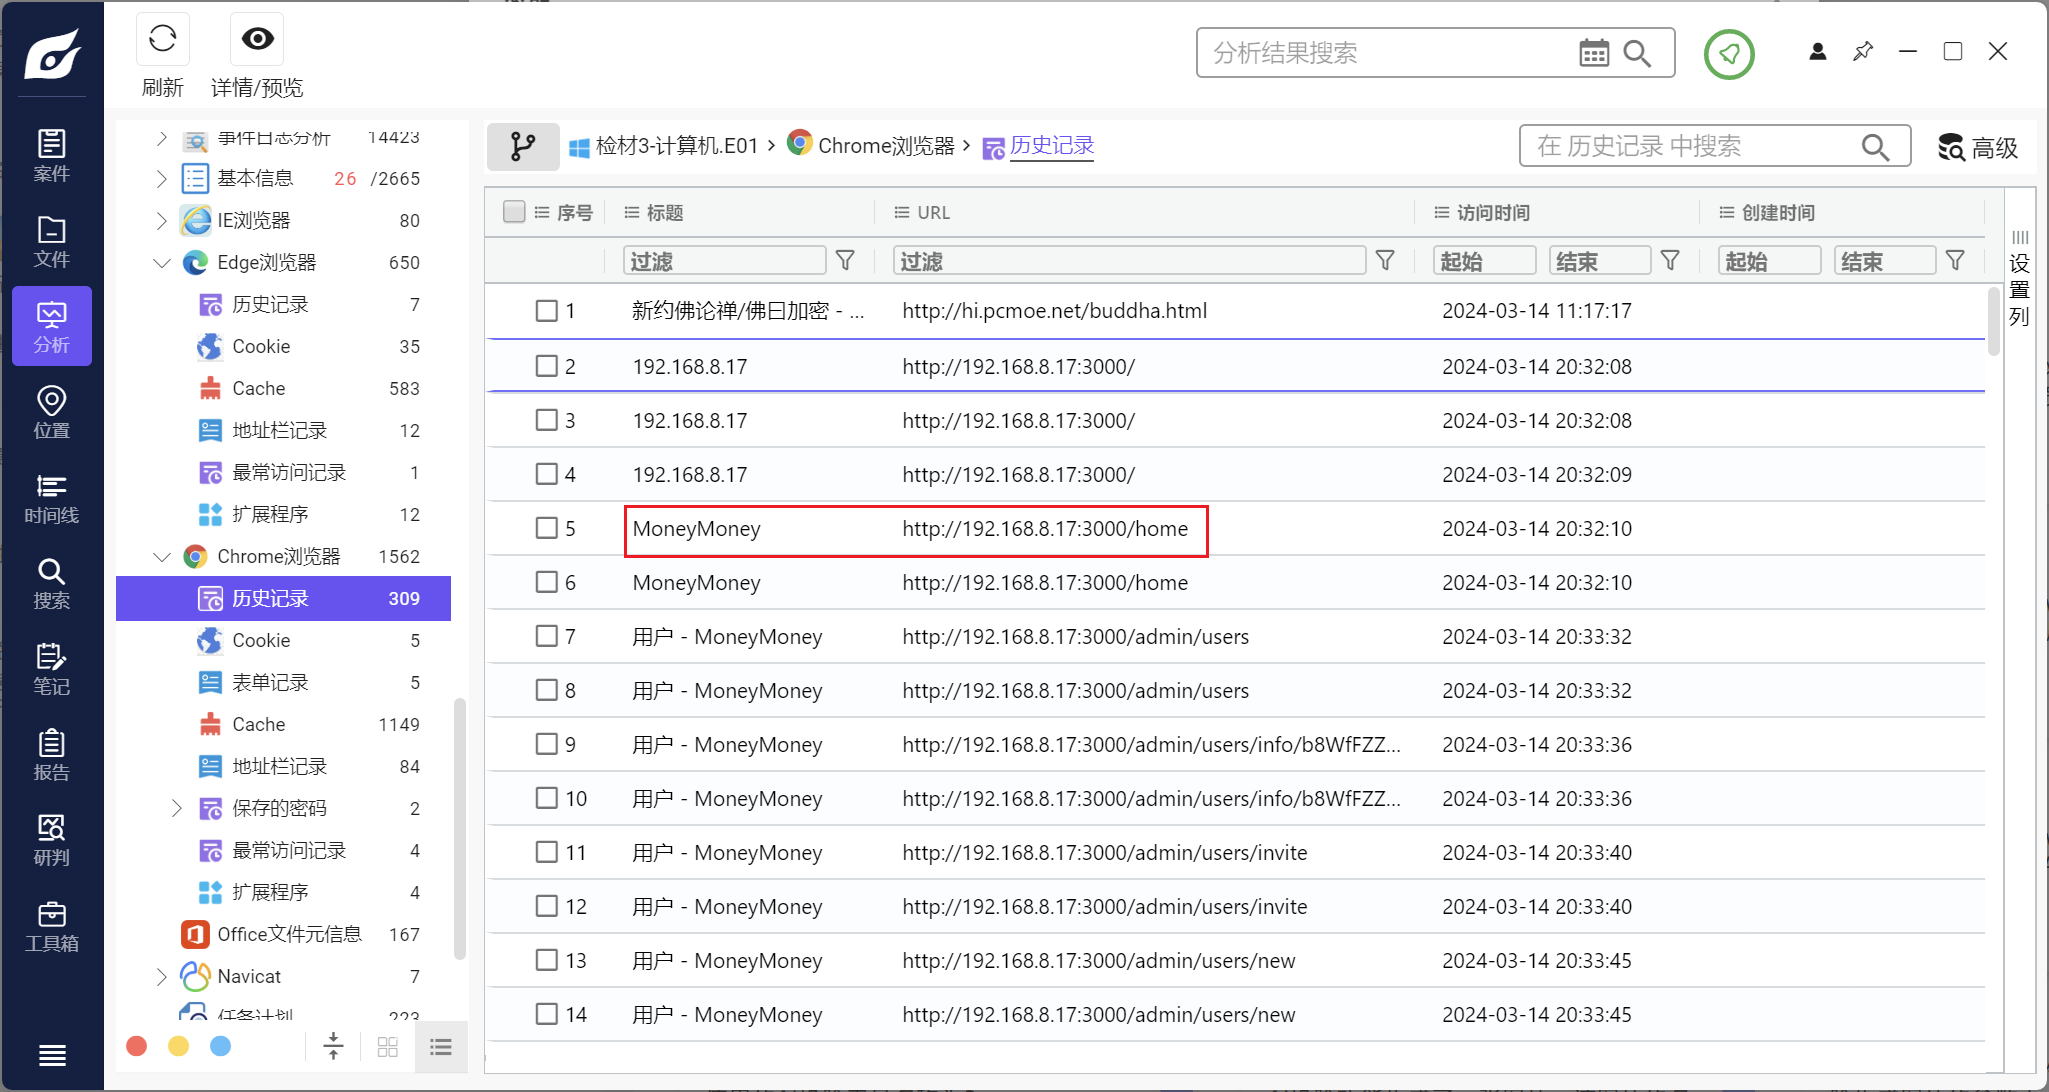Viewport: 2049px width, 1092px height.
Task: Select the blue color tag dot
Action: [221, 1046]
